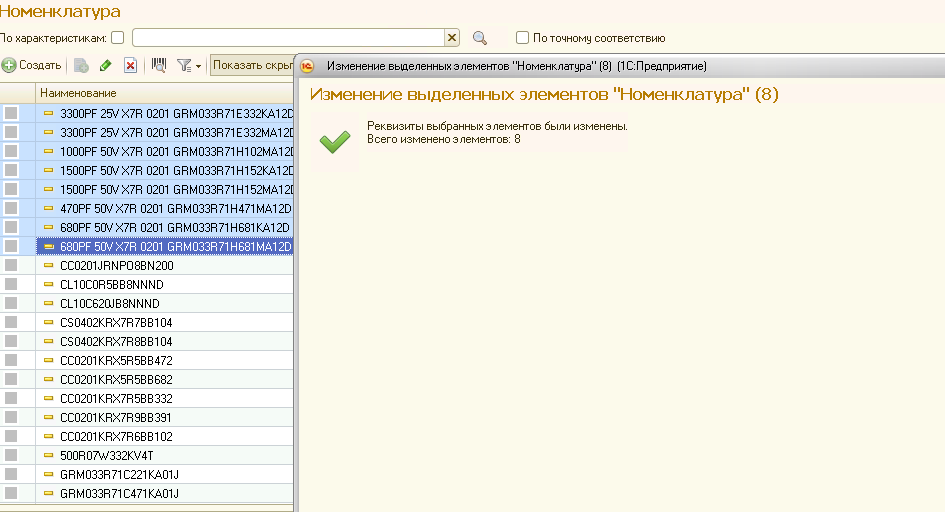Click the red X delete mark icon

(130, 65)
